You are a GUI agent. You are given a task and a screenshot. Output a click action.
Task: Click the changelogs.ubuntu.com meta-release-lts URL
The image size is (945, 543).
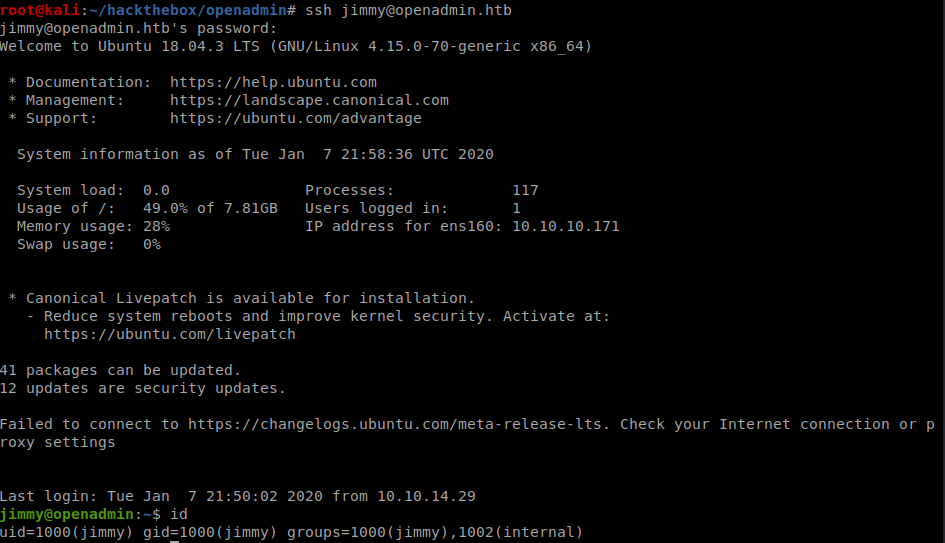395,424
